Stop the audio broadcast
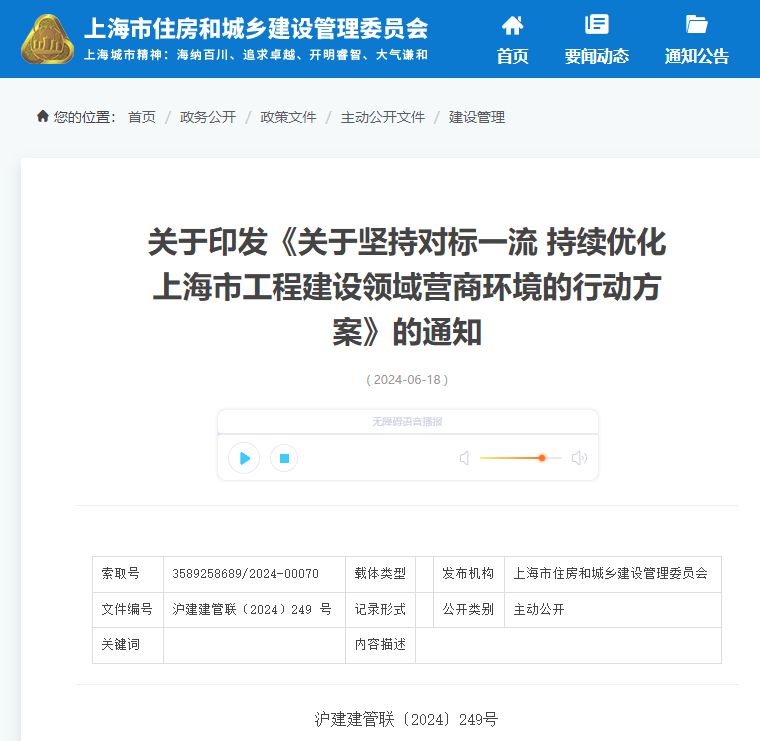Viewport: 760px width, 741px height. click(x=284, y=458)
